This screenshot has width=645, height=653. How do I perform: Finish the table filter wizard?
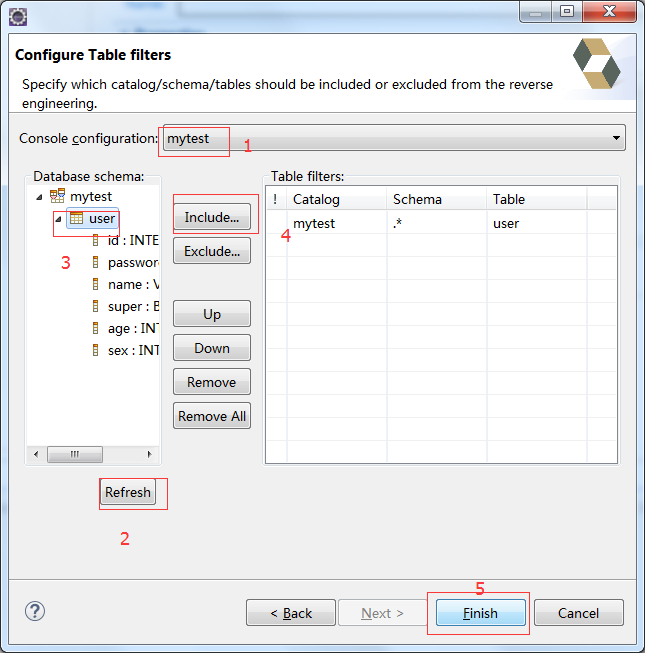(481, 613)
